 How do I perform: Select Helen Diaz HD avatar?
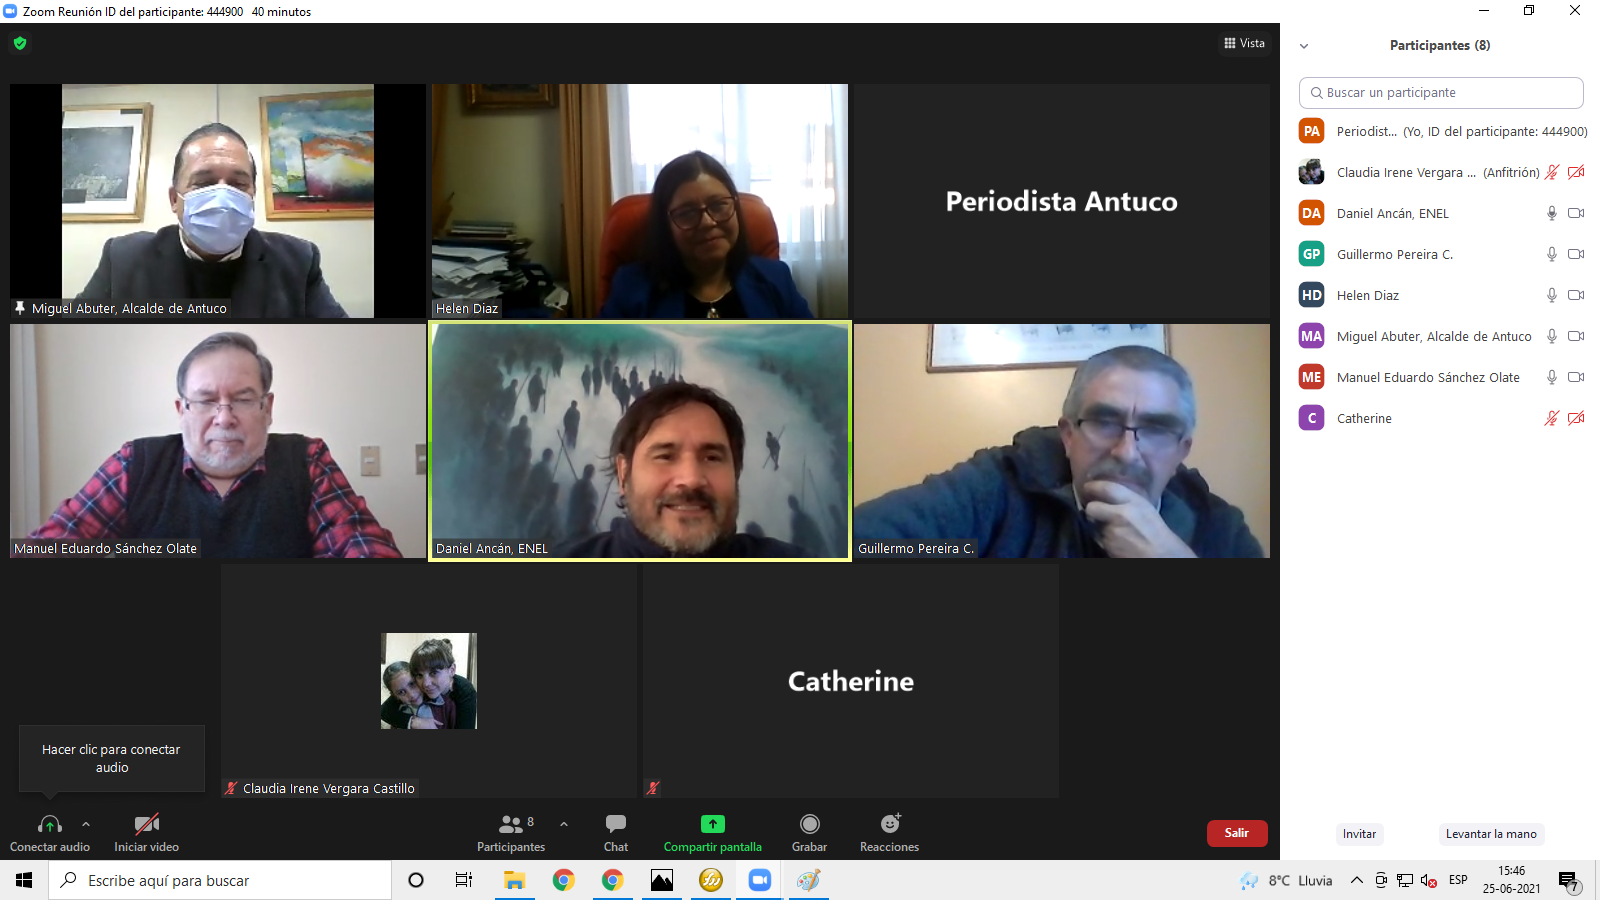[x=1311, y=295]
